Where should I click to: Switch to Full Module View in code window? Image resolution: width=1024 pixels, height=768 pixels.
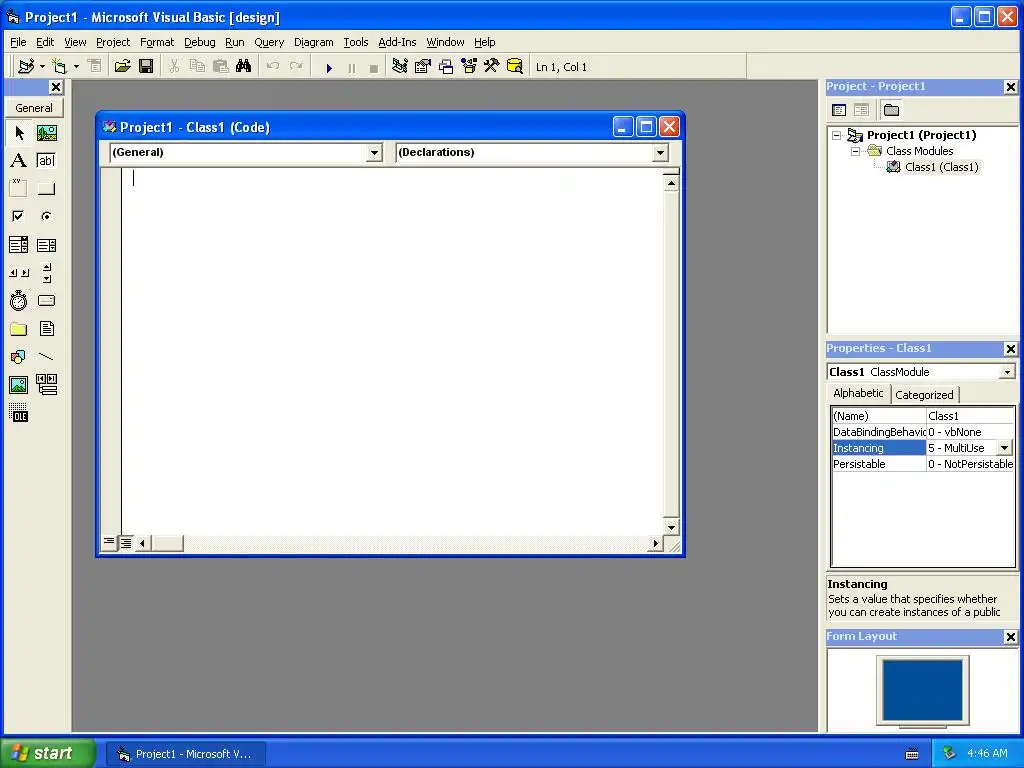point(125,542)
